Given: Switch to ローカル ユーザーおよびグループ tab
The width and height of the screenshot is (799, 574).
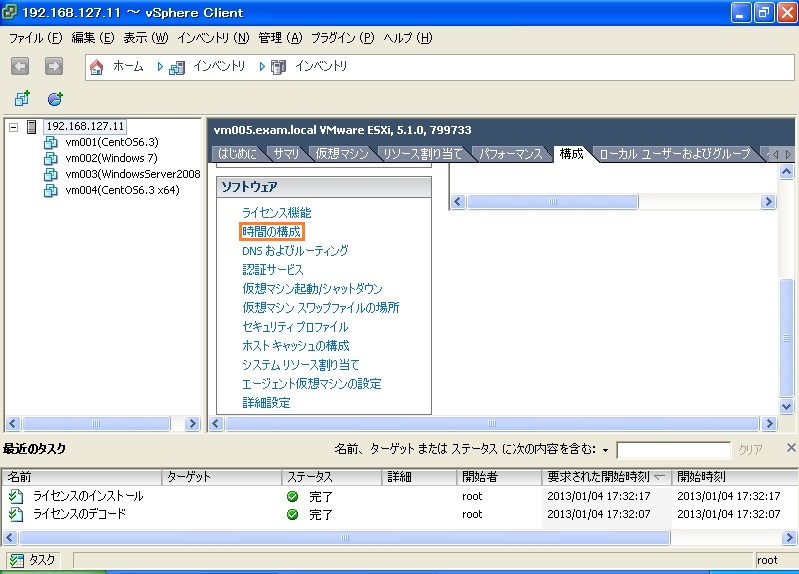Looking at the screenshot, I should (675, 153).
